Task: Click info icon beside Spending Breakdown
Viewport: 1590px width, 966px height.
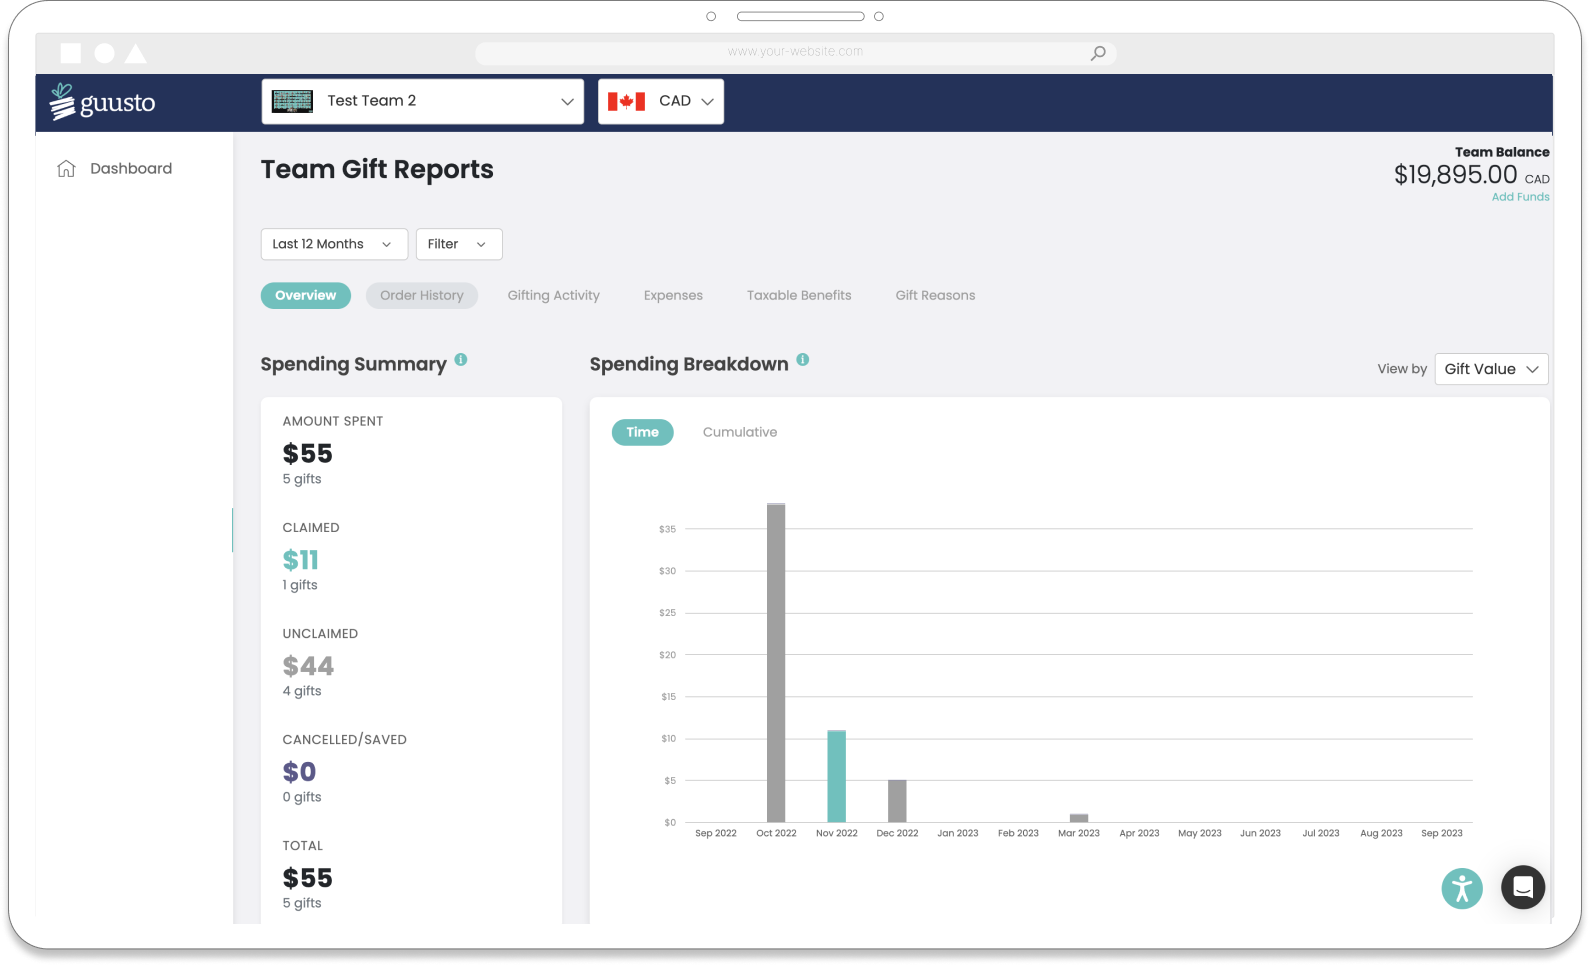Action: click(803, 360)
